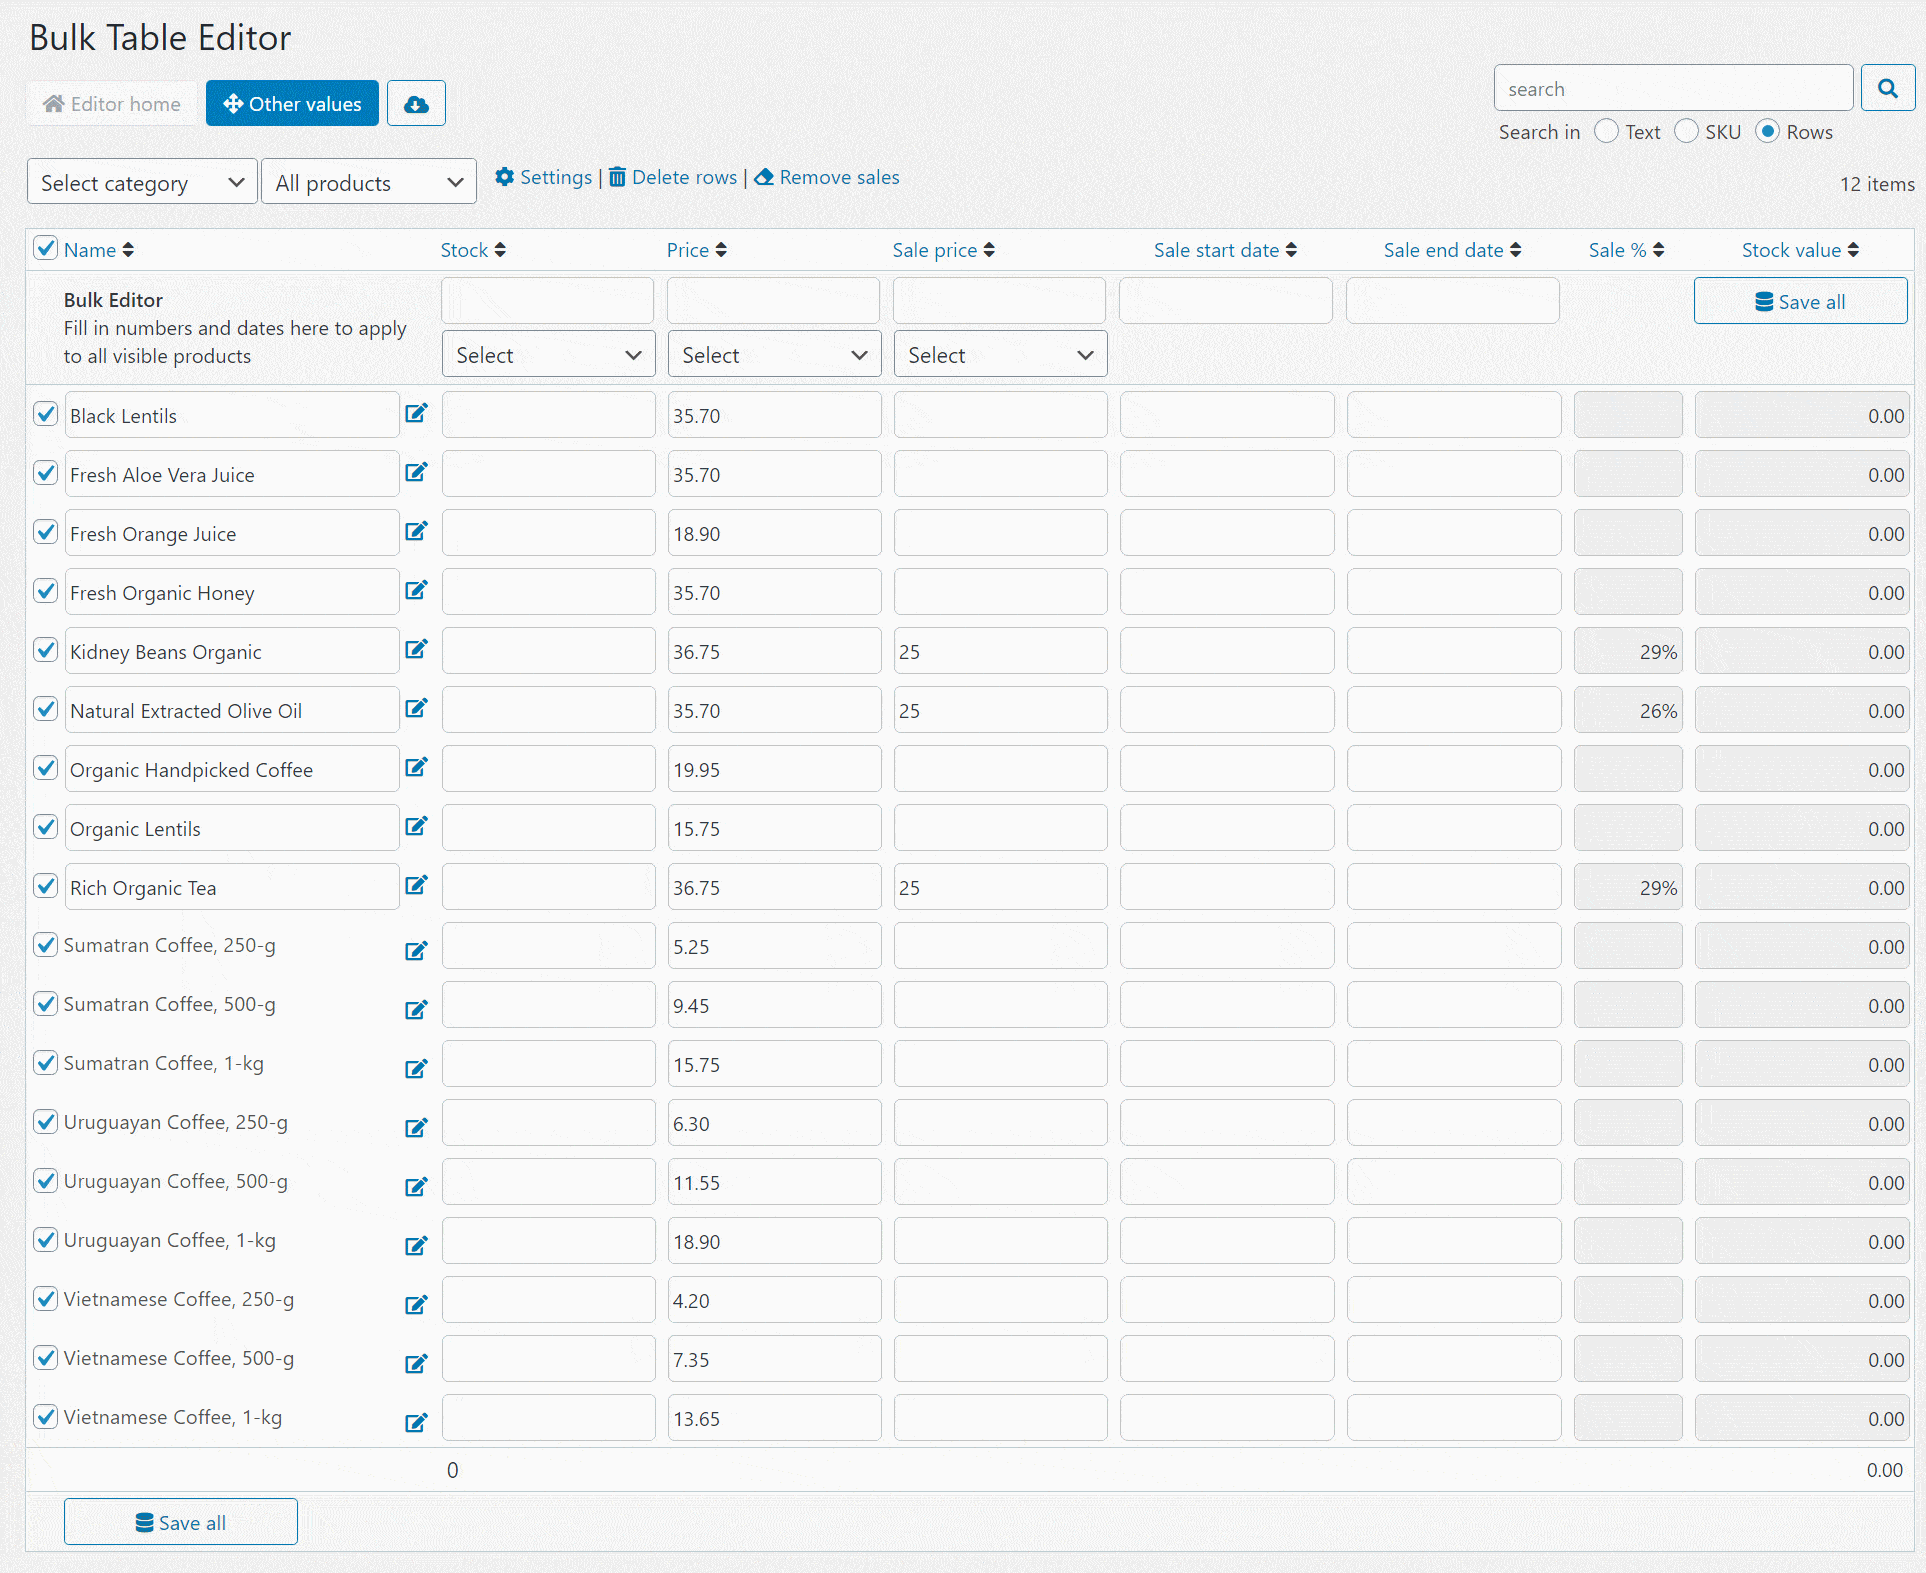Click the edit icon for Vietnamese Coffee, 1-kg
The width and height of the screenshot is (1926, 1573).
pos(417,1422)
